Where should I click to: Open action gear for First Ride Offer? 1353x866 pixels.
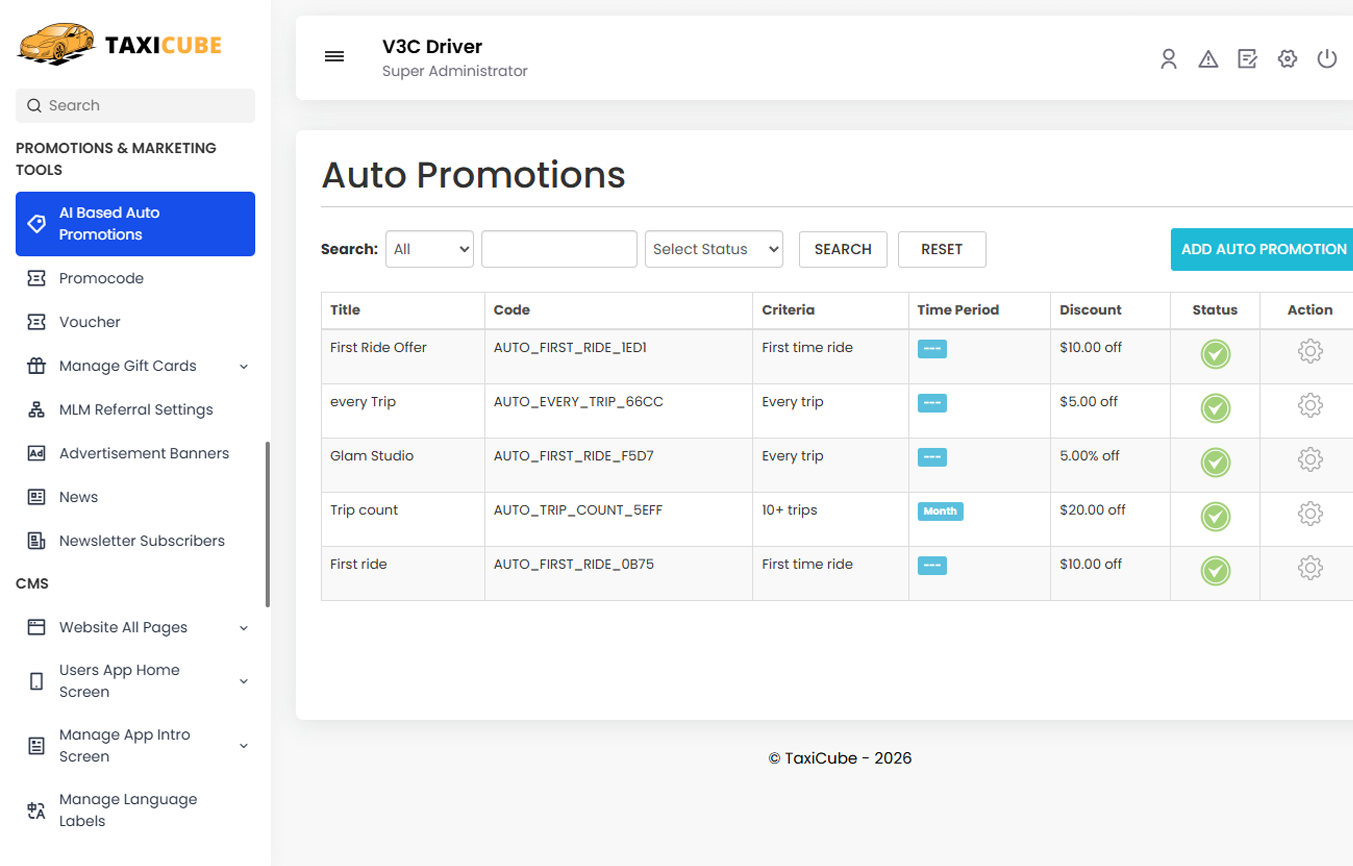pos(1310,351)
